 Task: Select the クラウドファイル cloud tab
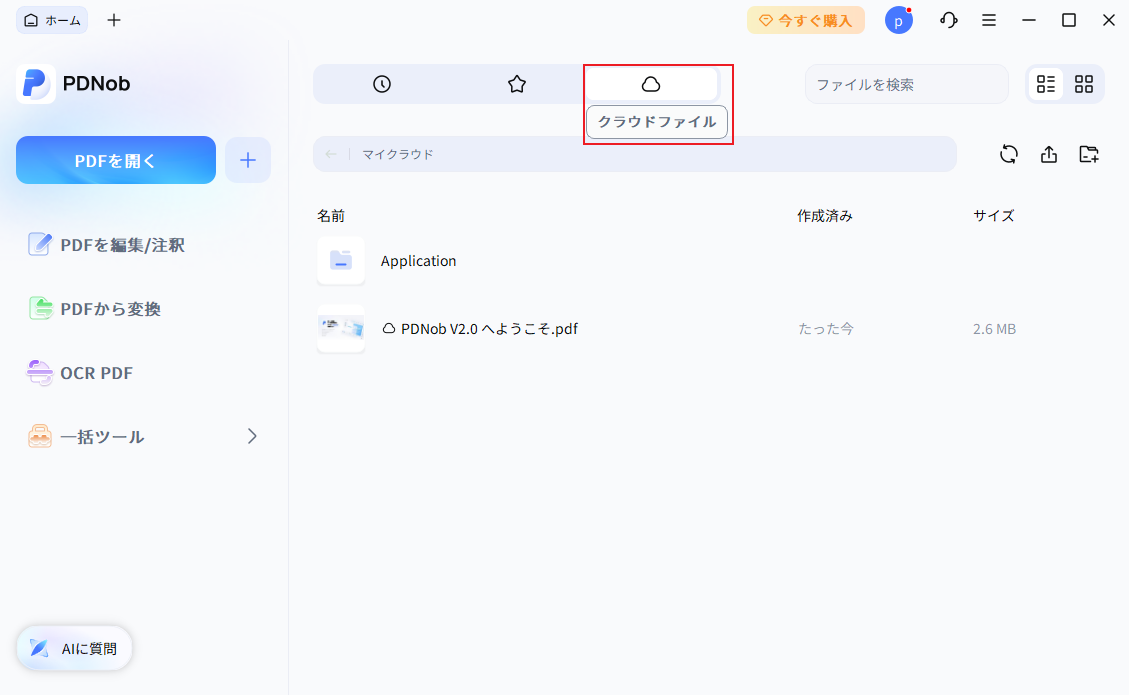[x=652, y=84]
